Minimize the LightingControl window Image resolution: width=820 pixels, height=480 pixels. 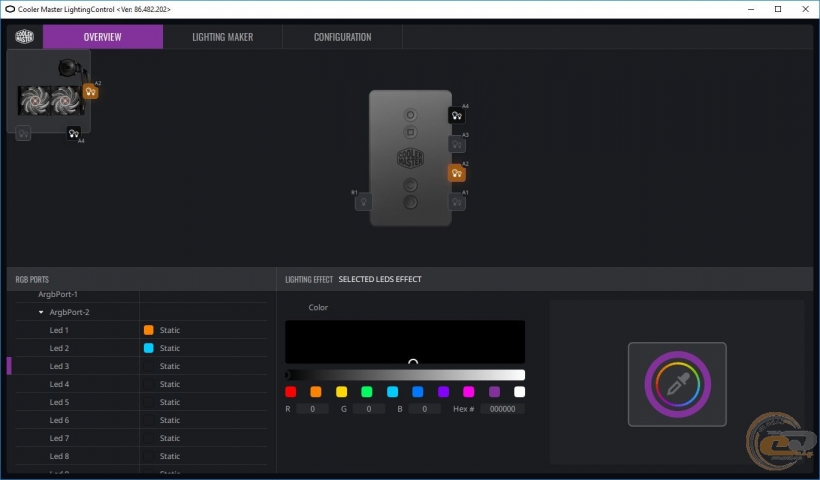pos(751,9)
